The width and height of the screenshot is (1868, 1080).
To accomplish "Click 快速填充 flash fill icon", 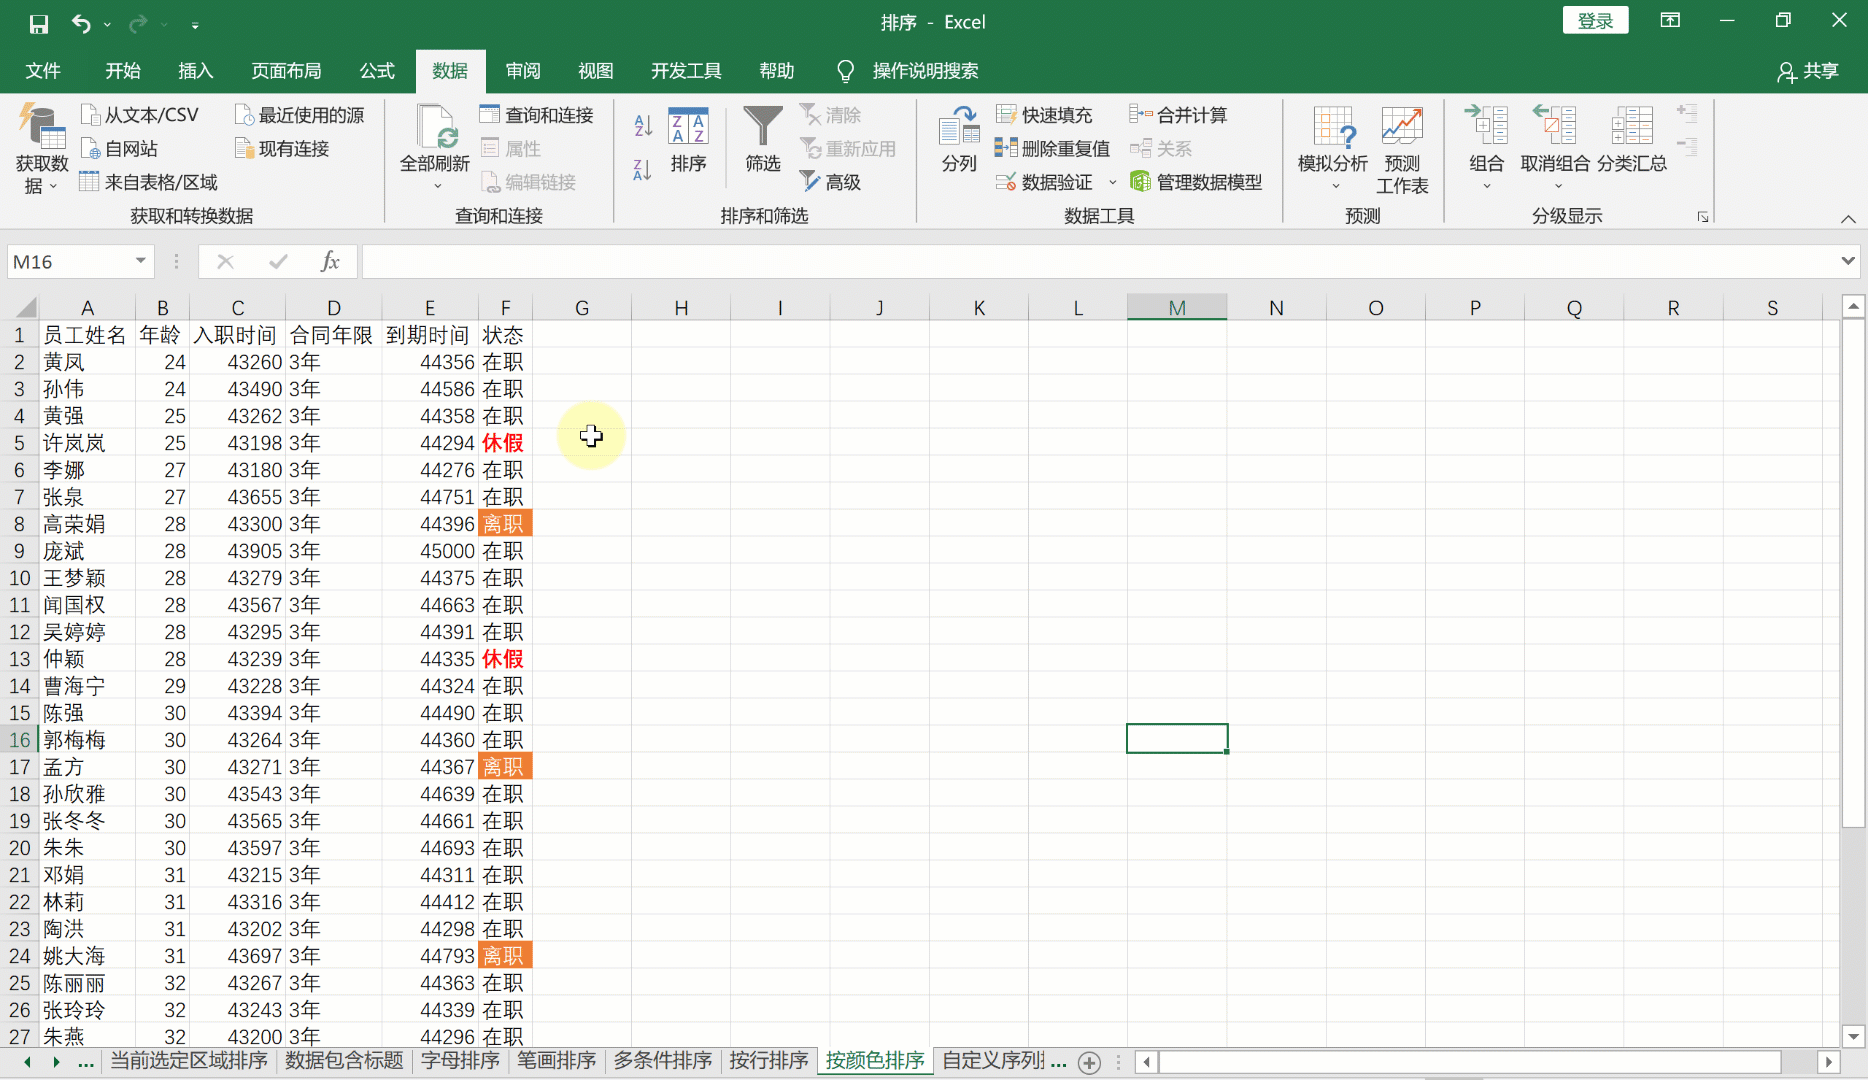I will [1044, 115].
